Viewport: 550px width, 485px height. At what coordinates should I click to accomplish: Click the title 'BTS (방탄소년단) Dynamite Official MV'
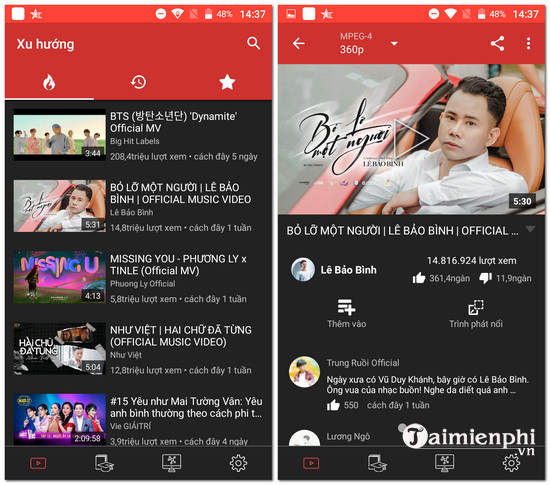(174, 122)
